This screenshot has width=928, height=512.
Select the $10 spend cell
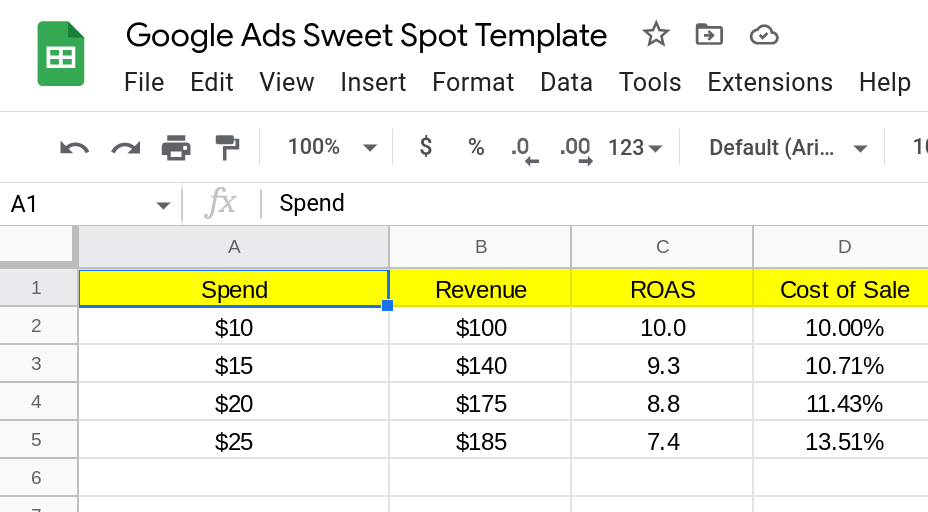tap(234, 327)
